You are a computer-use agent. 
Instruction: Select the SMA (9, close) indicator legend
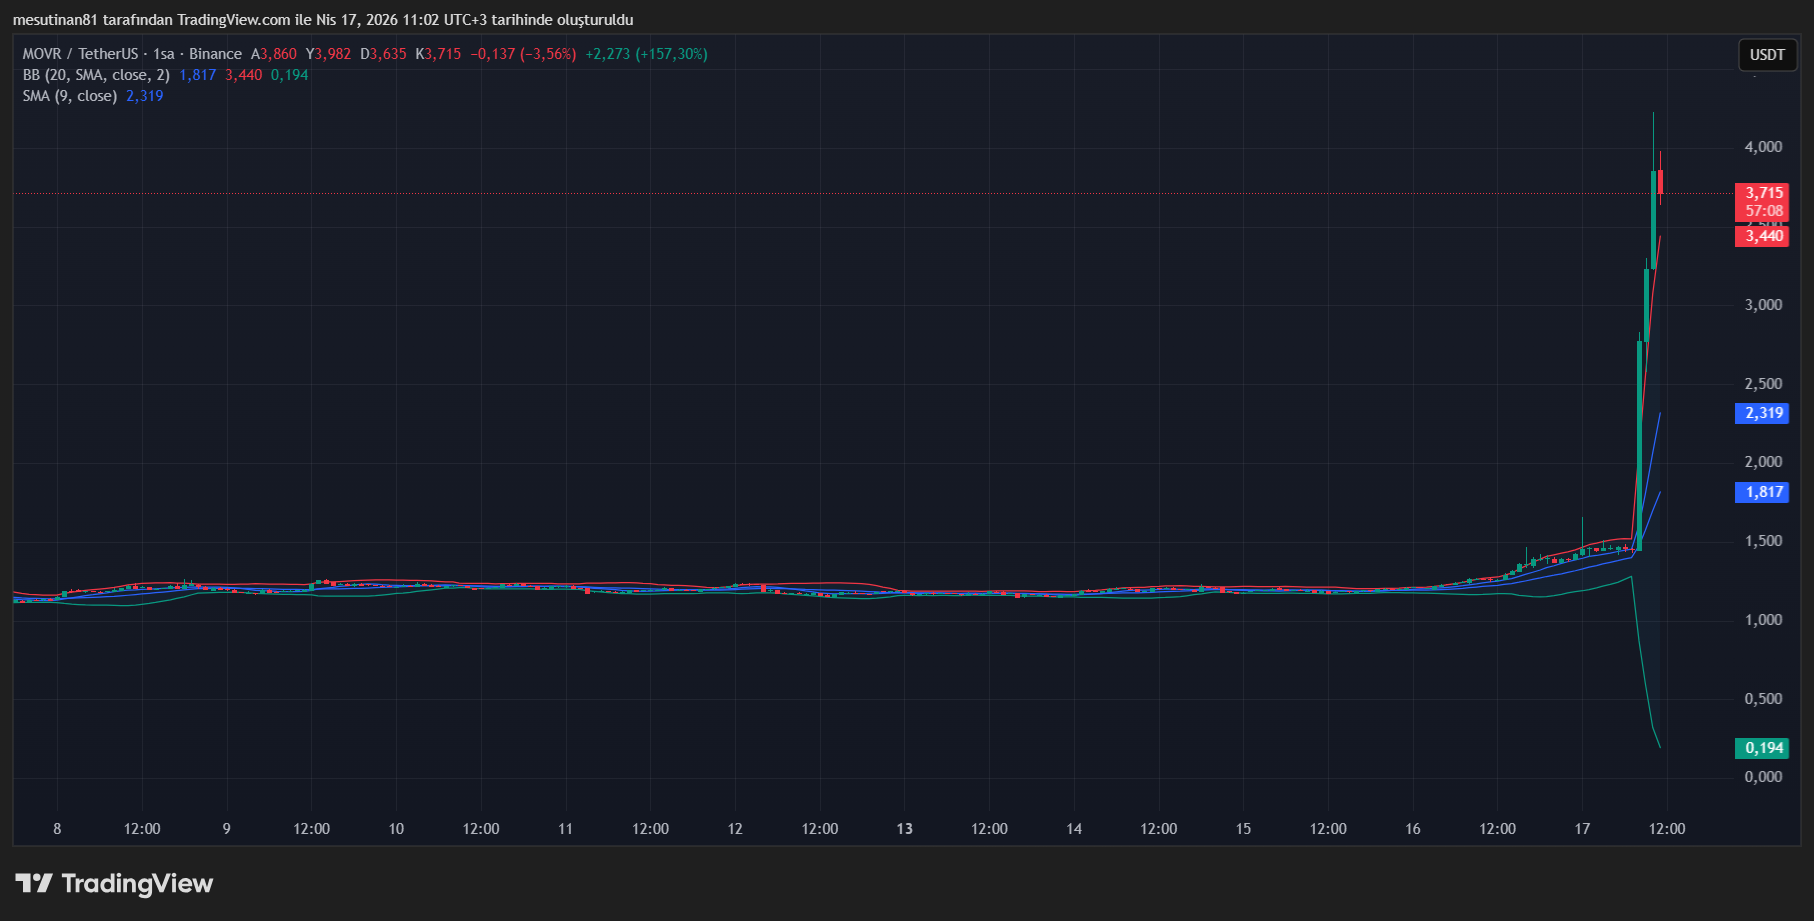(70, 96)
